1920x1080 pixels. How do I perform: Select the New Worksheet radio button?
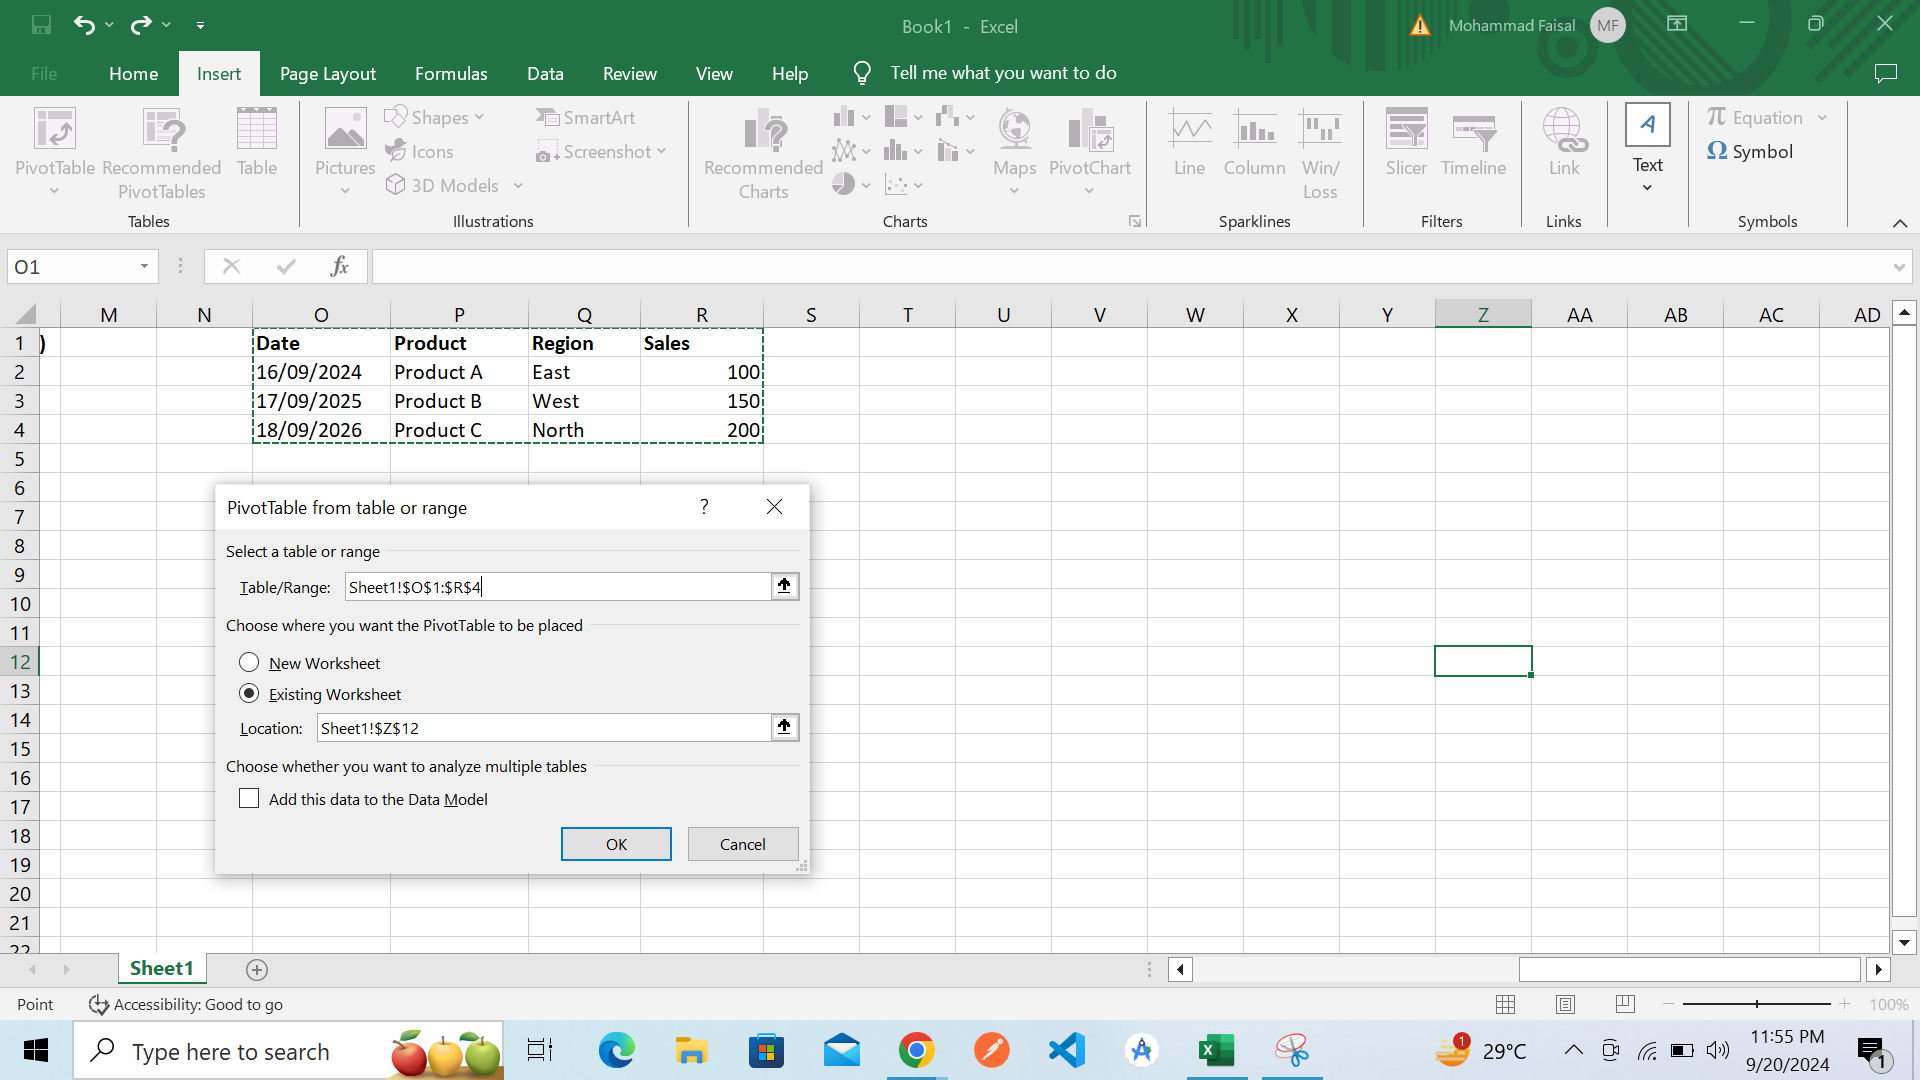pyautogui.click(x=249, y=663)
